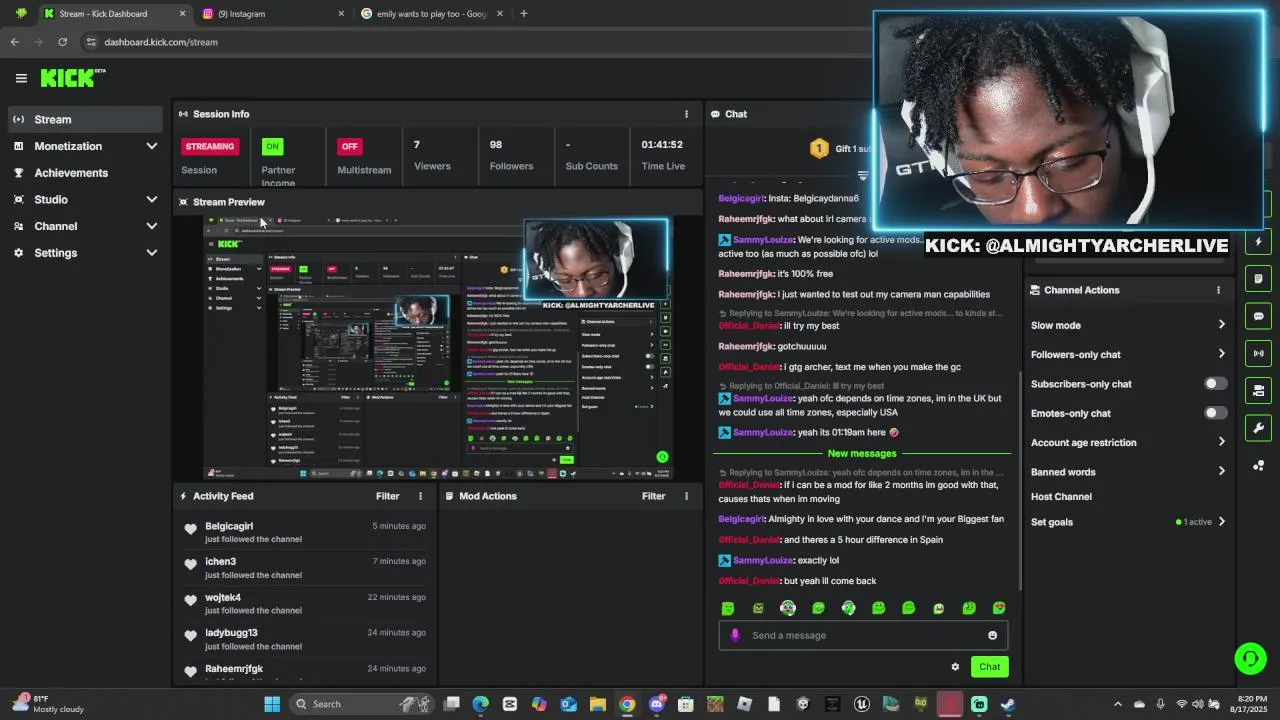Viewport: 1280px width, 720px height.
Task: Reload the browser page
Action: point(62,42)
